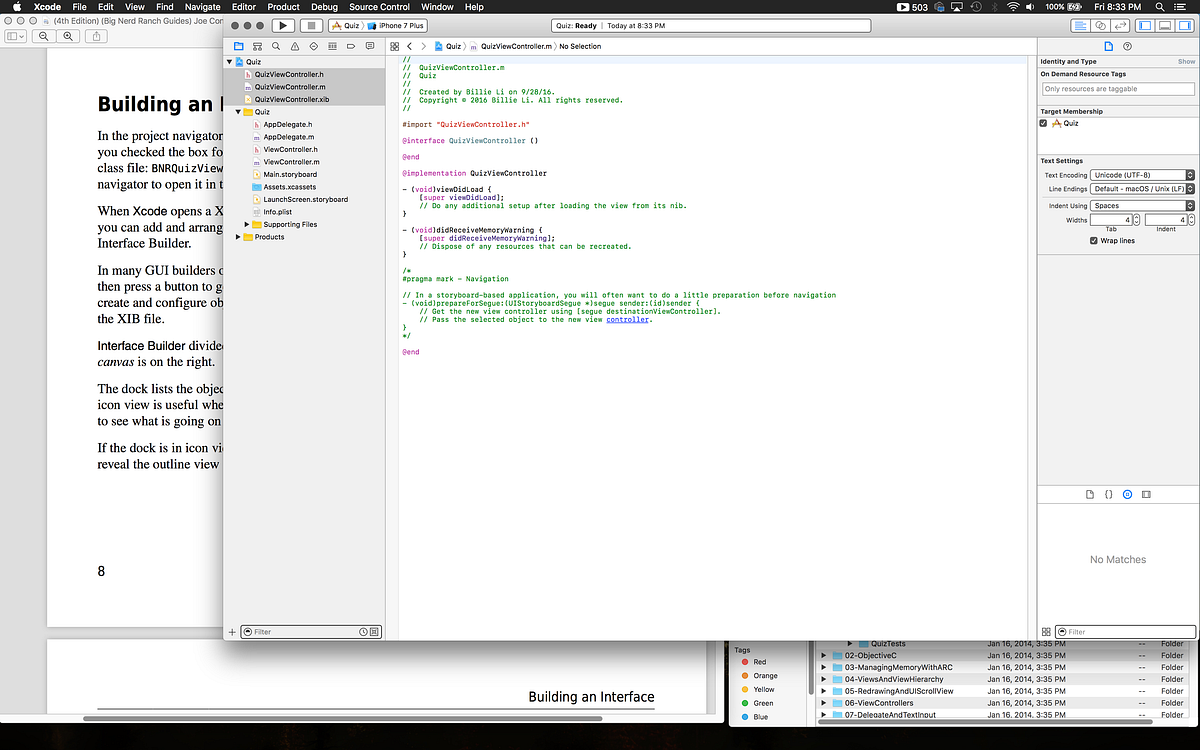The image size is (1200, 750).
Task: Open the Find navigator (magnifying glass icon)
Action: (x=276, y=46)
